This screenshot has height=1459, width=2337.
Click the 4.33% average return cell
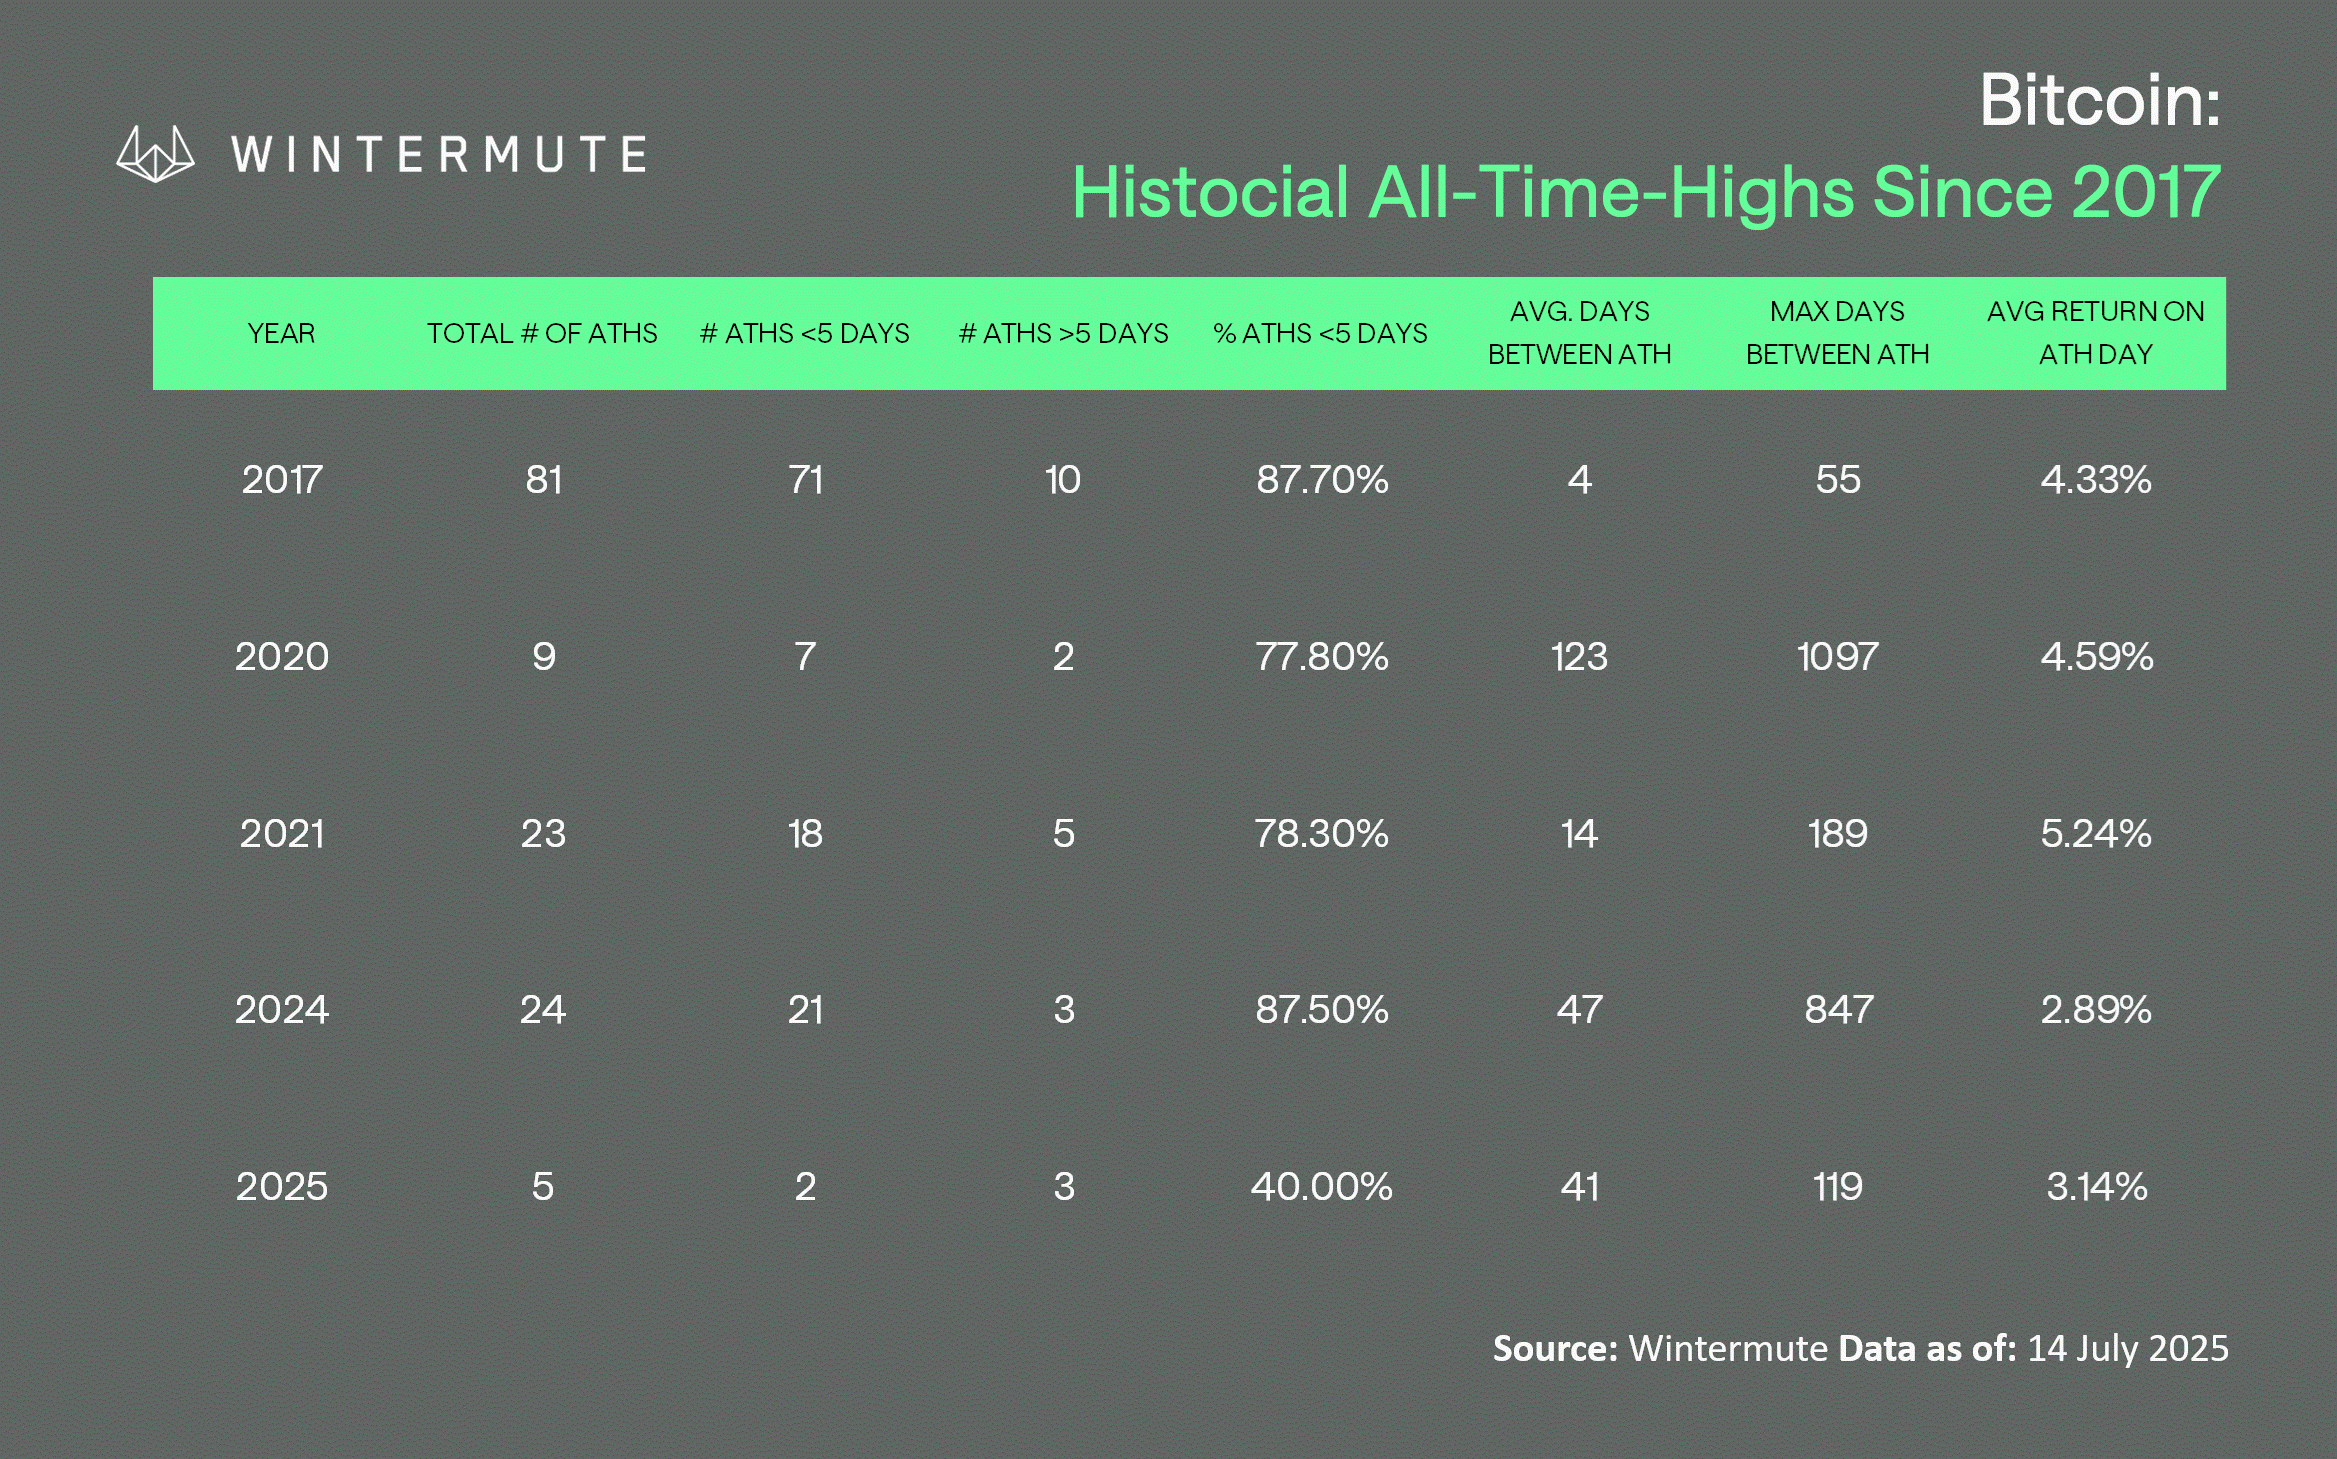pos(2096,480)
